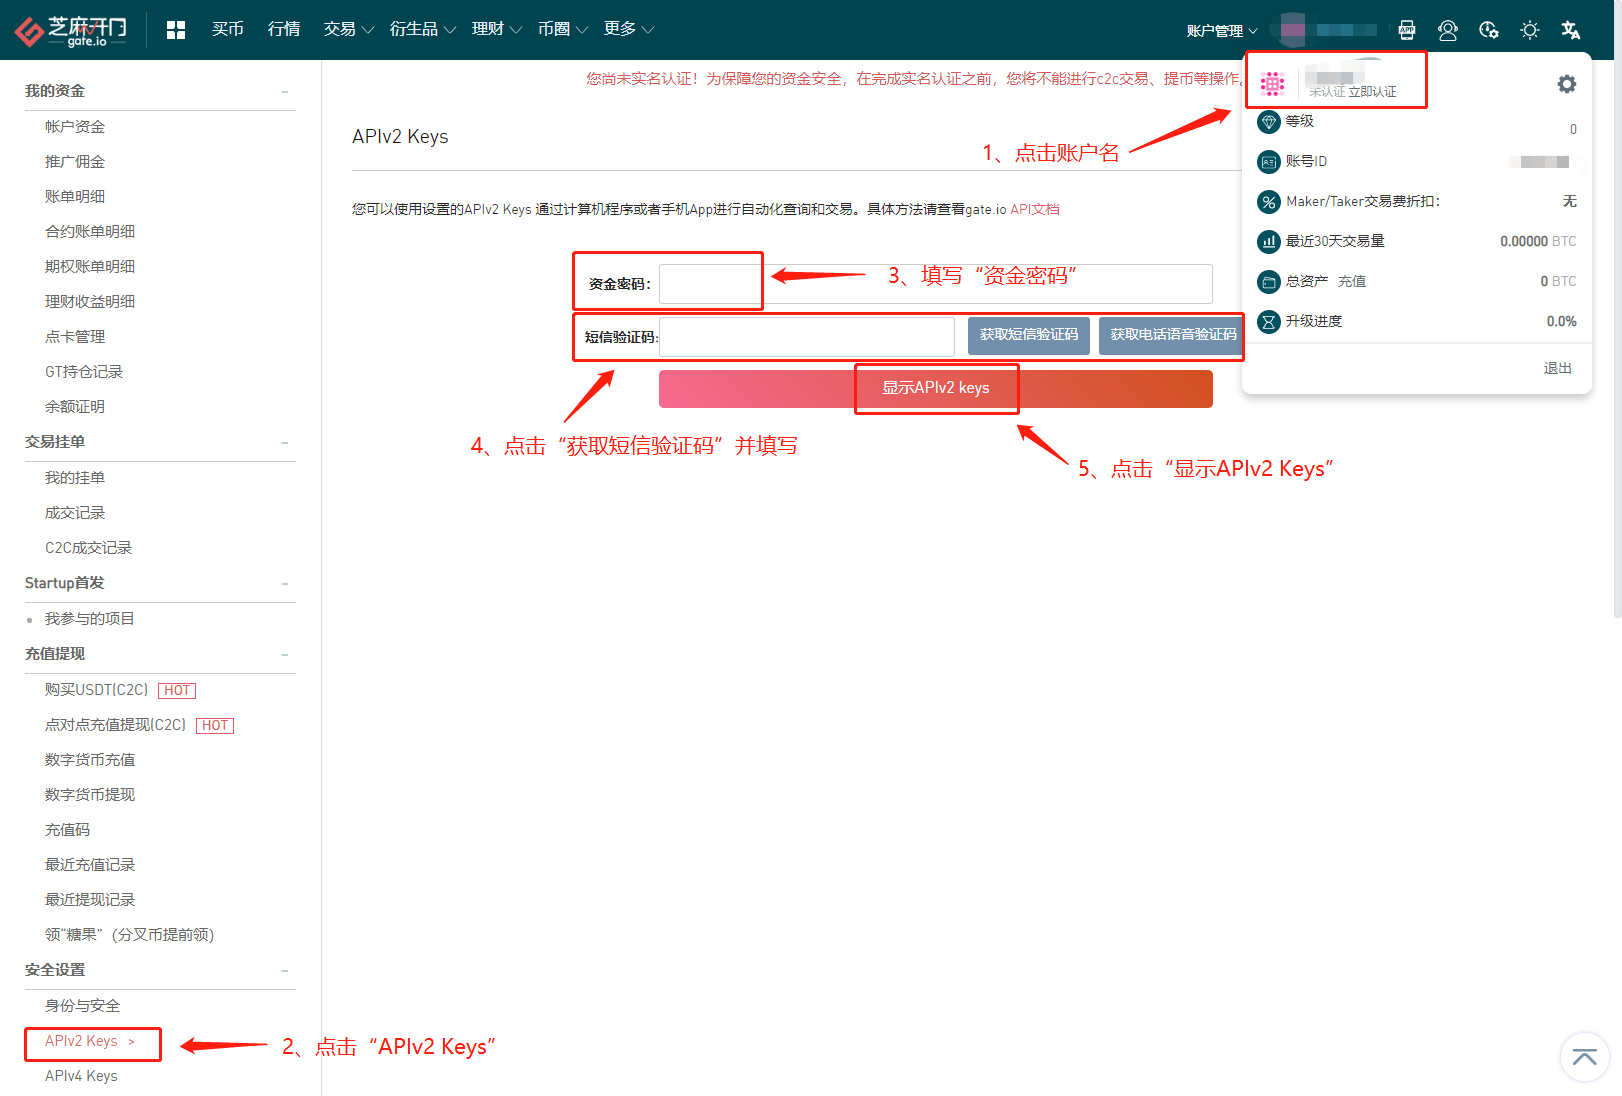1622x1096 pixels.
Task: Open 我参与的项目 in the sidebar
Action: pyautogui.click(x=90, y=619)
